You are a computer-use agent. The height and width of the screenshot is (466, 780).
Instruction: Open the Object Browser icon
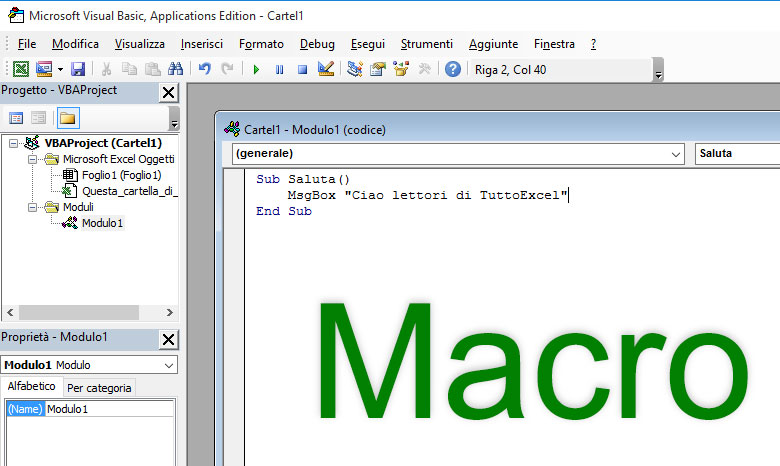(401, 69)
